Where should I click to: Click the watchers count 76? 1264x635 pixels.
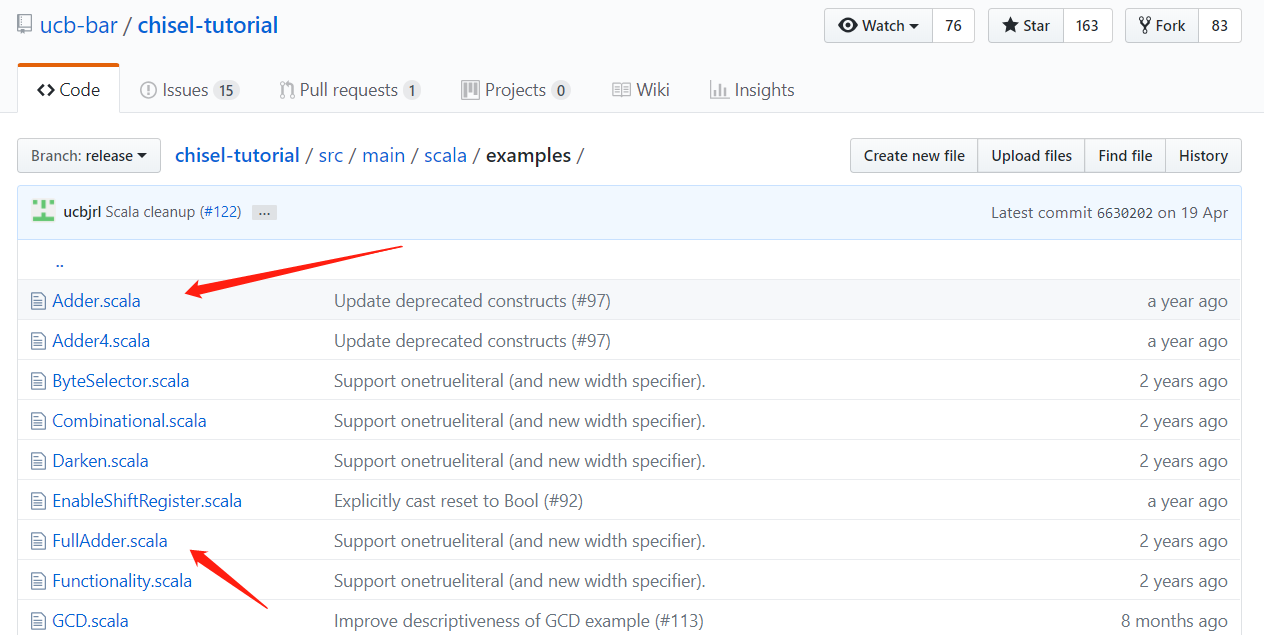point(953,26)
